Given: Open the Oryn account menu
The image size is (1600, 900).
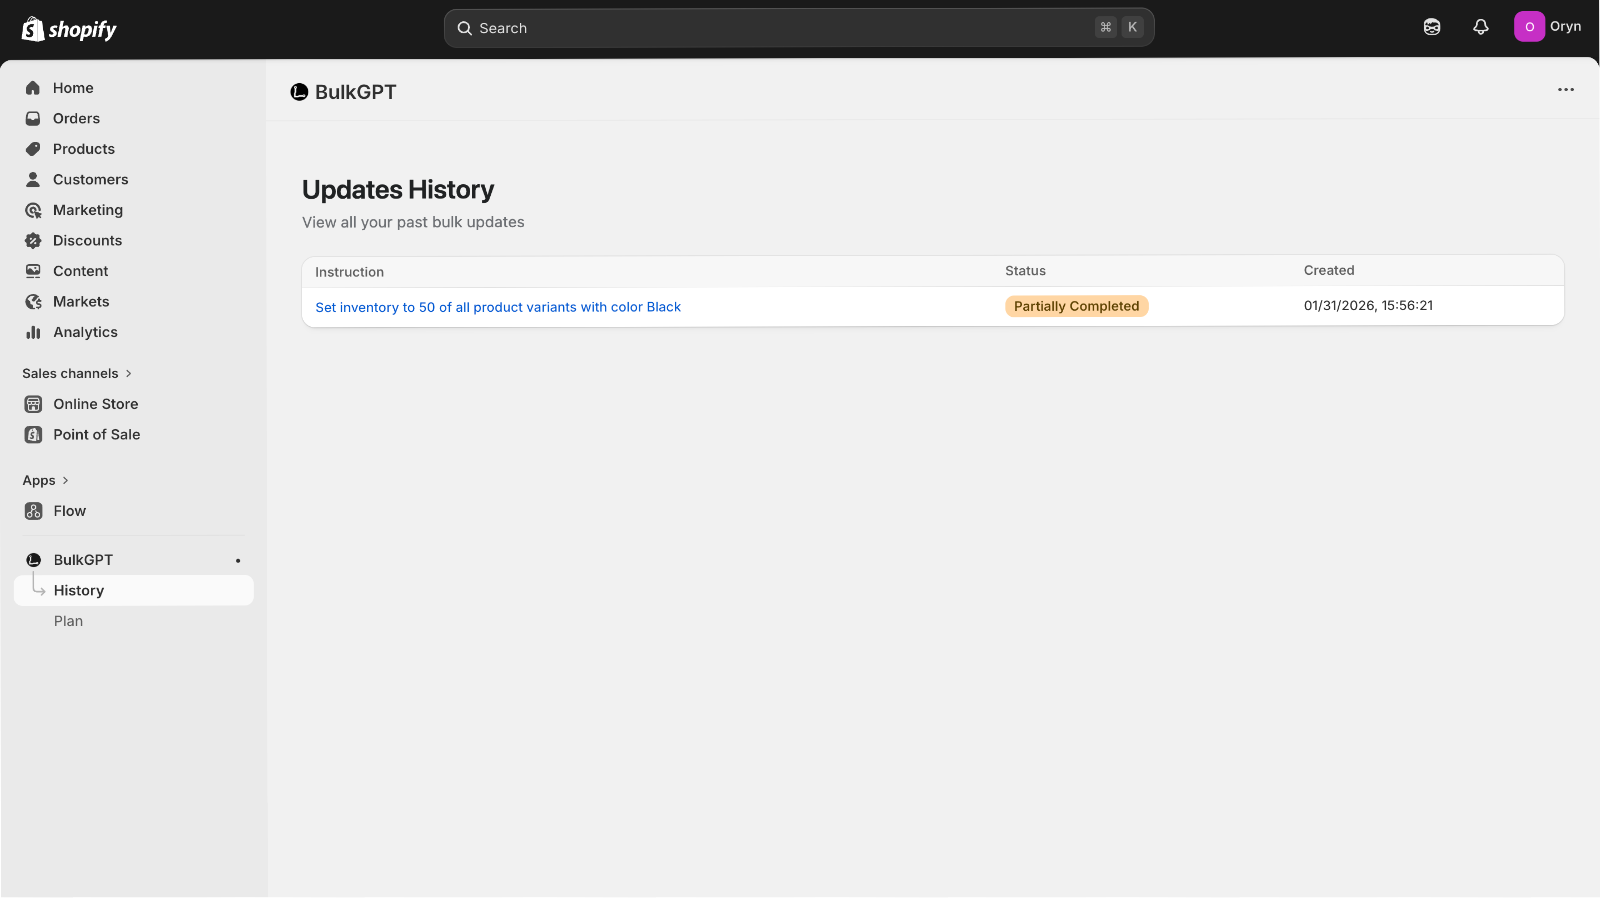Looking at the screenshot, I should pos(1547,27).
